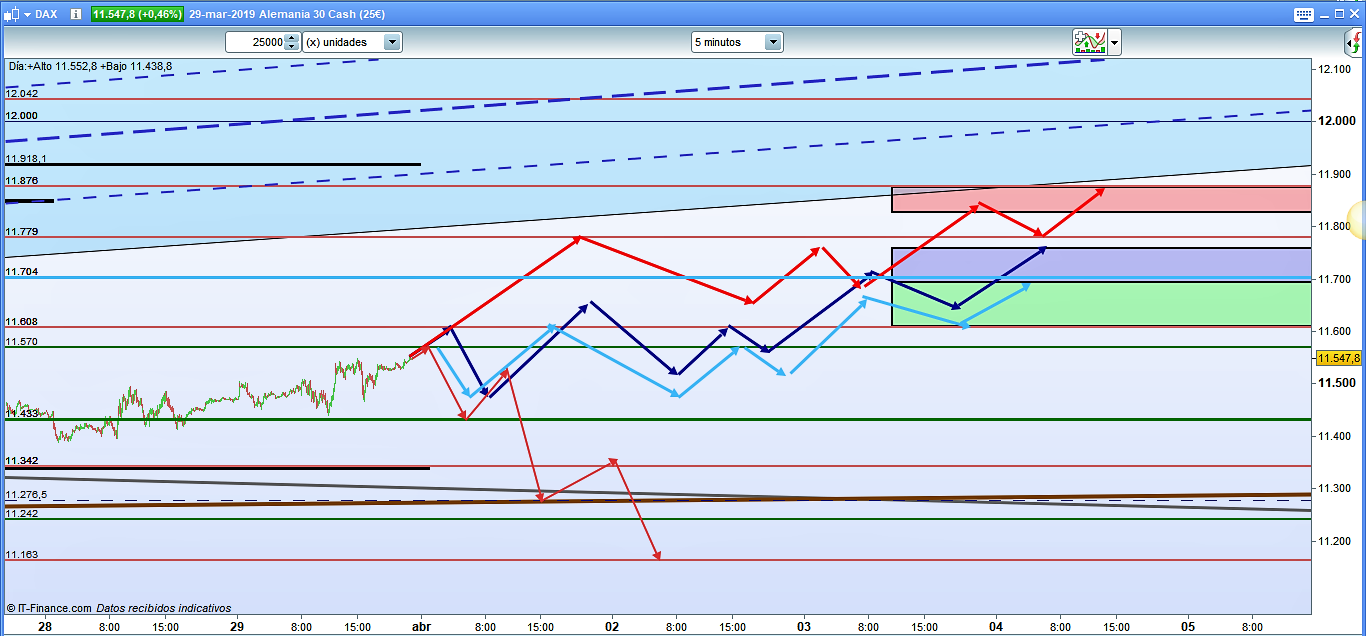
Task: Open the 5 minutos timeframe dropdown
Action: [x=772, y=42]
